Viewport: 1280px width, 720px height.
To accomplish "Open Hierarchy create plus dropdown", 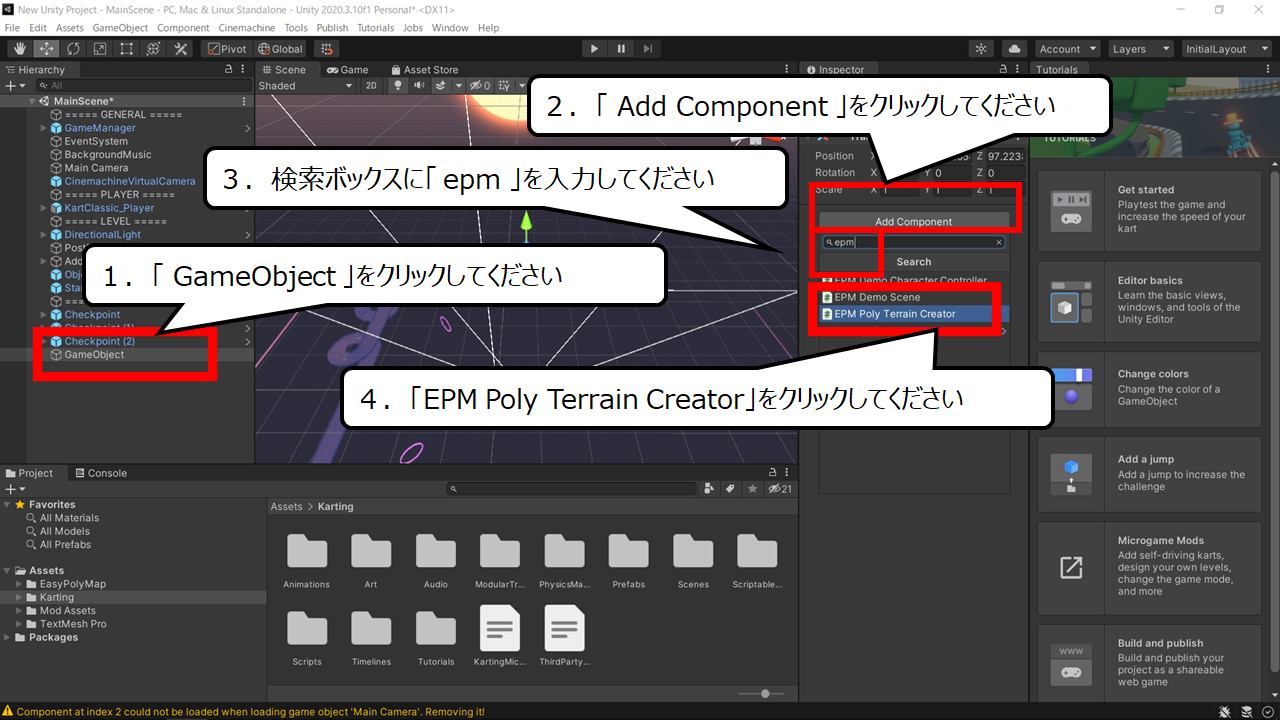I will point(14,86).
